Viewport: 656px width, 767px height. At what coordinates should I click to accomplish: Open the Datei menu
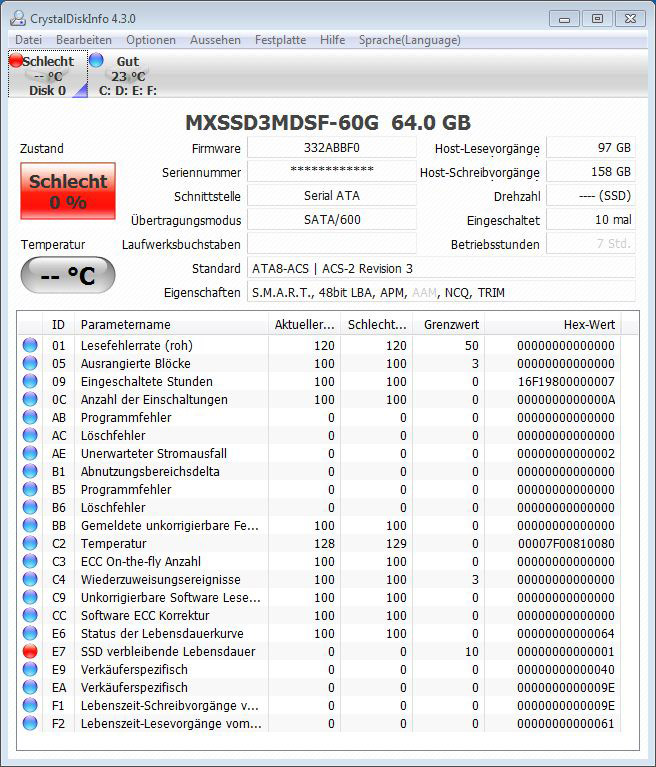(28, 40)
